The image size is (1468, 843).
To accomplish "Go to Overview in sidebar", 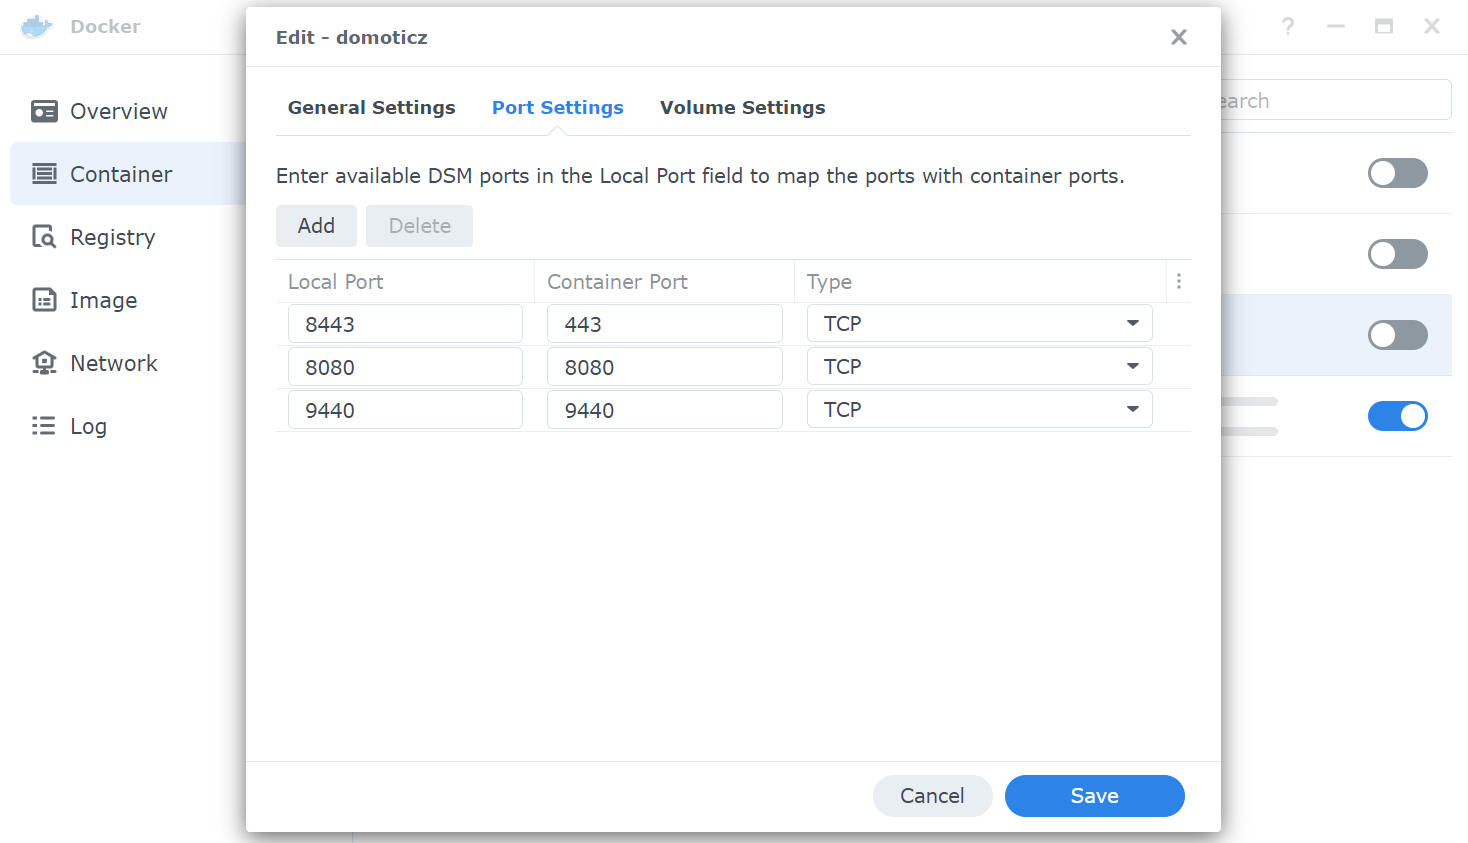I will coord(119,111).
